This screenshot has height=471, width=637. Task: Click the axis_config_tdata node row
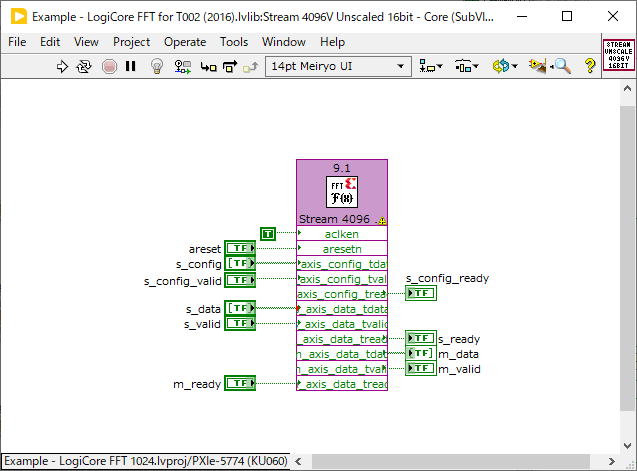tap(342, 264)
